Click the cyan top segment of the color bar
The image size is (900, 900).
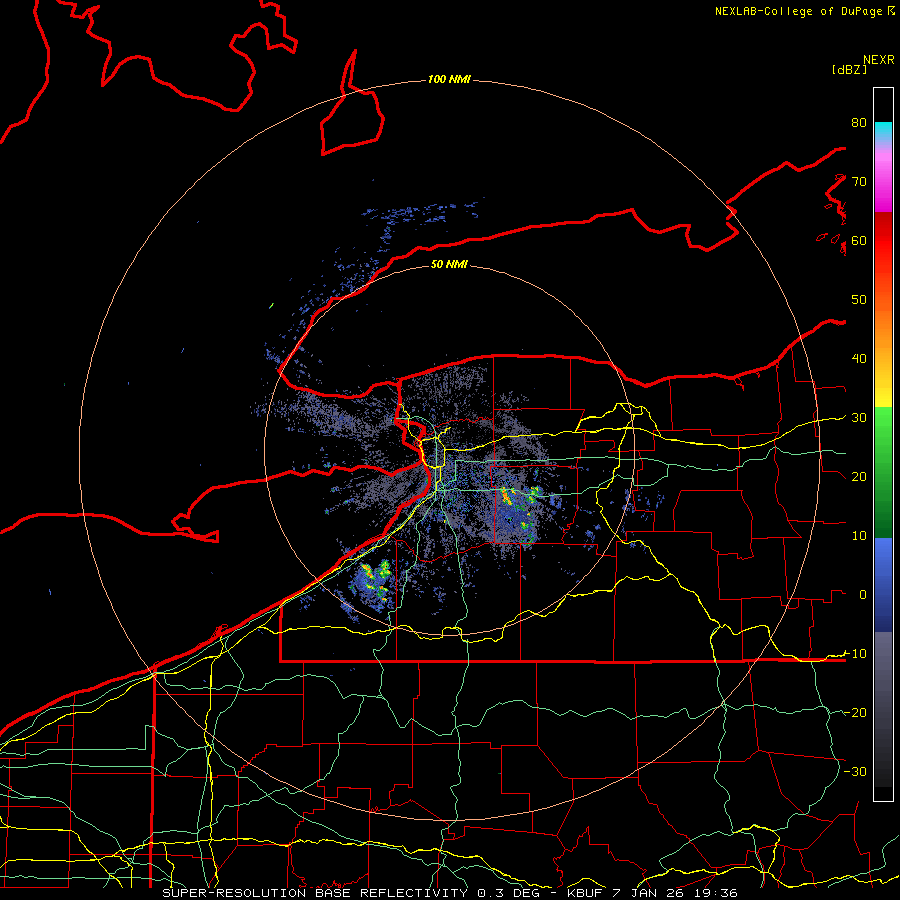(883, 133)
